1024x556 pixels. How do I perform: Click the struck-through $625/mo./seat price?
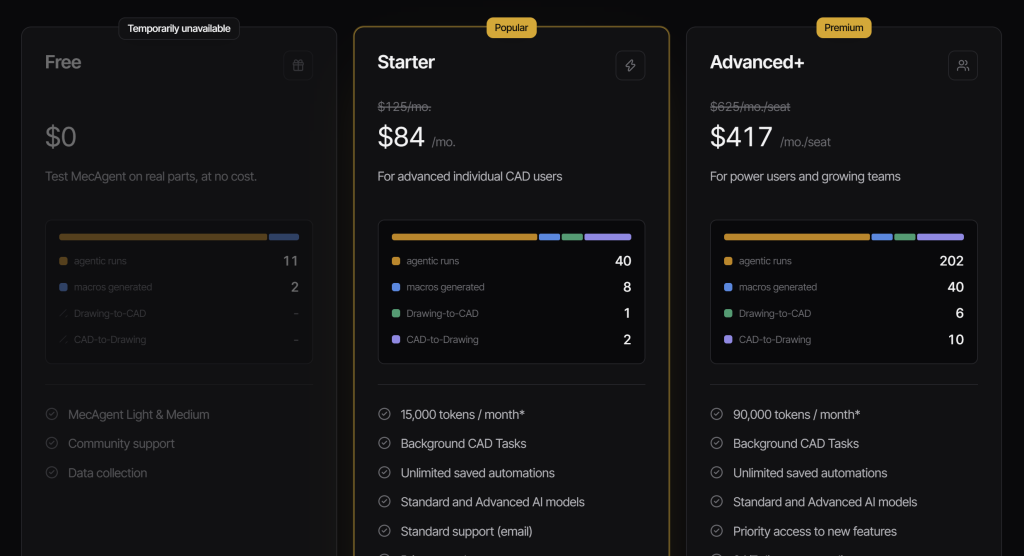tap(750, 106)
